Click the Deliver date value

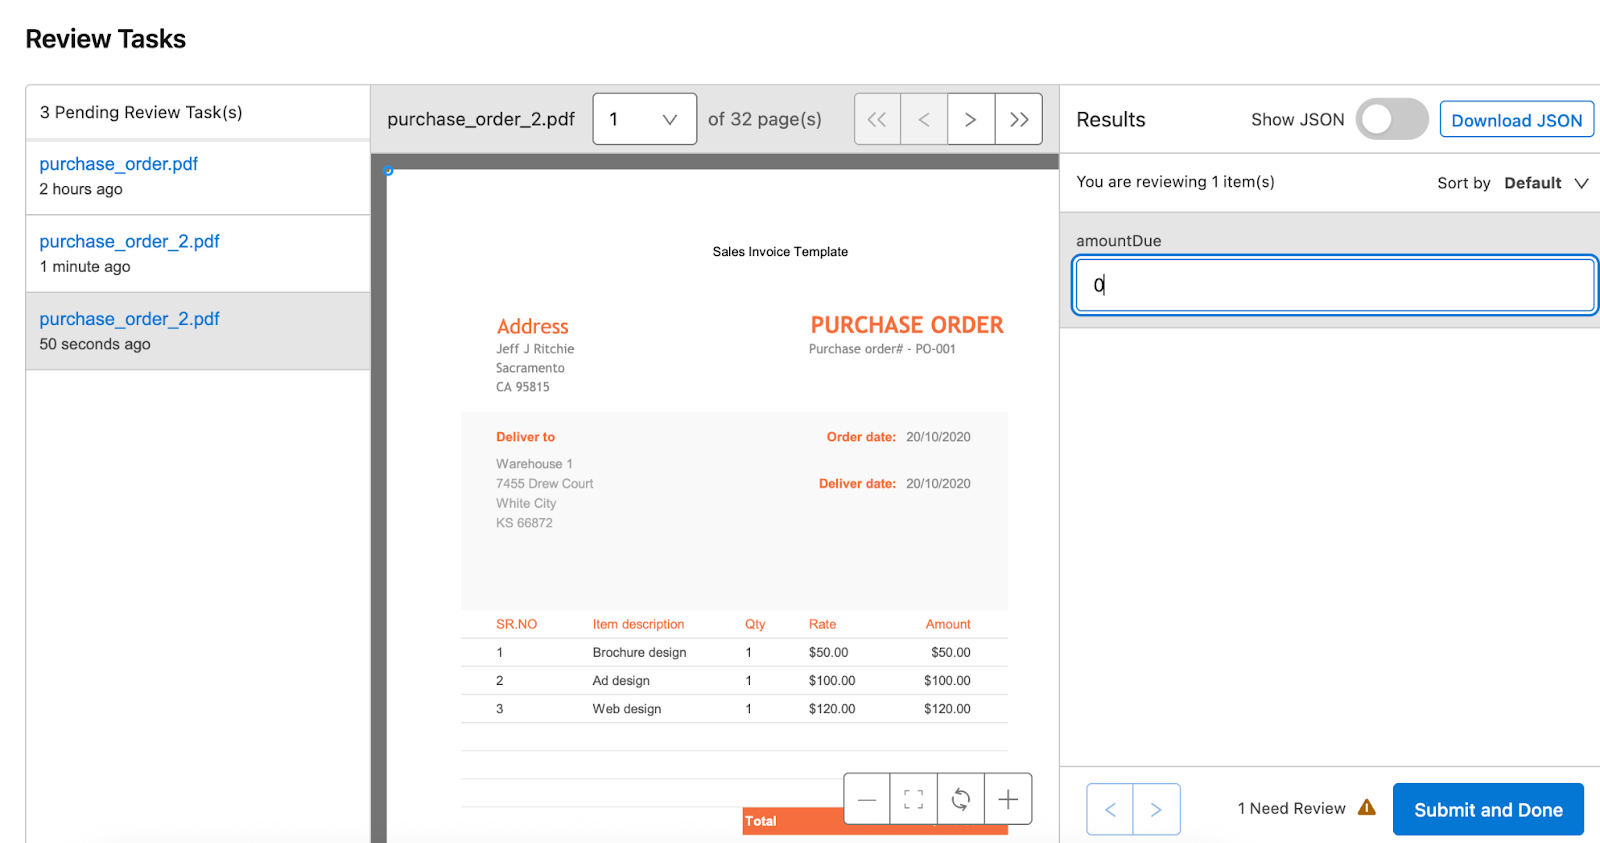938,484
